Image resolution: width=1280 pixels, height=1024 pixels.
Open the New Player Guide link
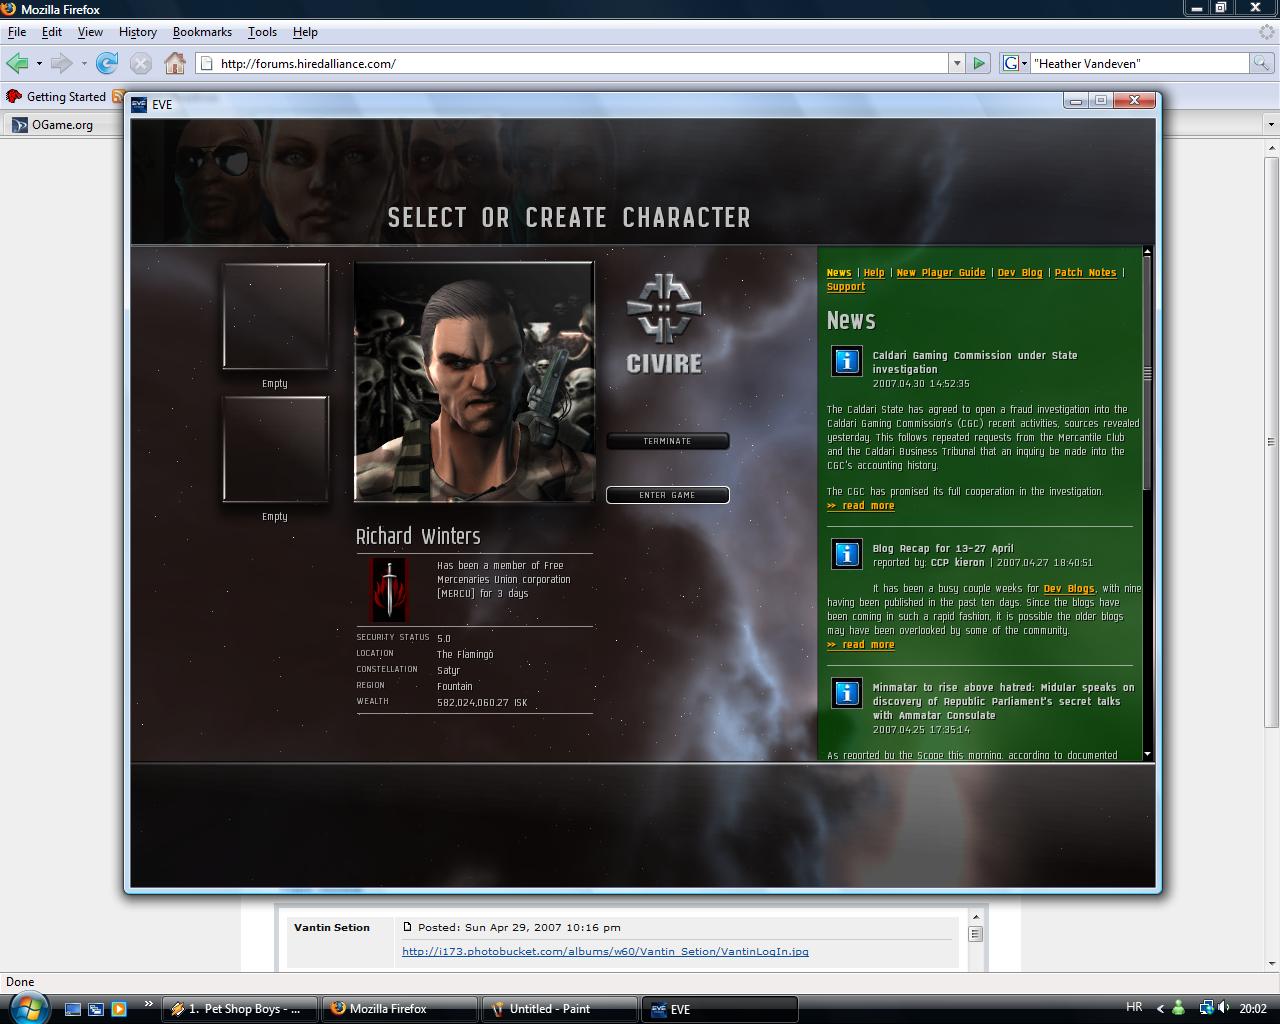tap(941, 273)
